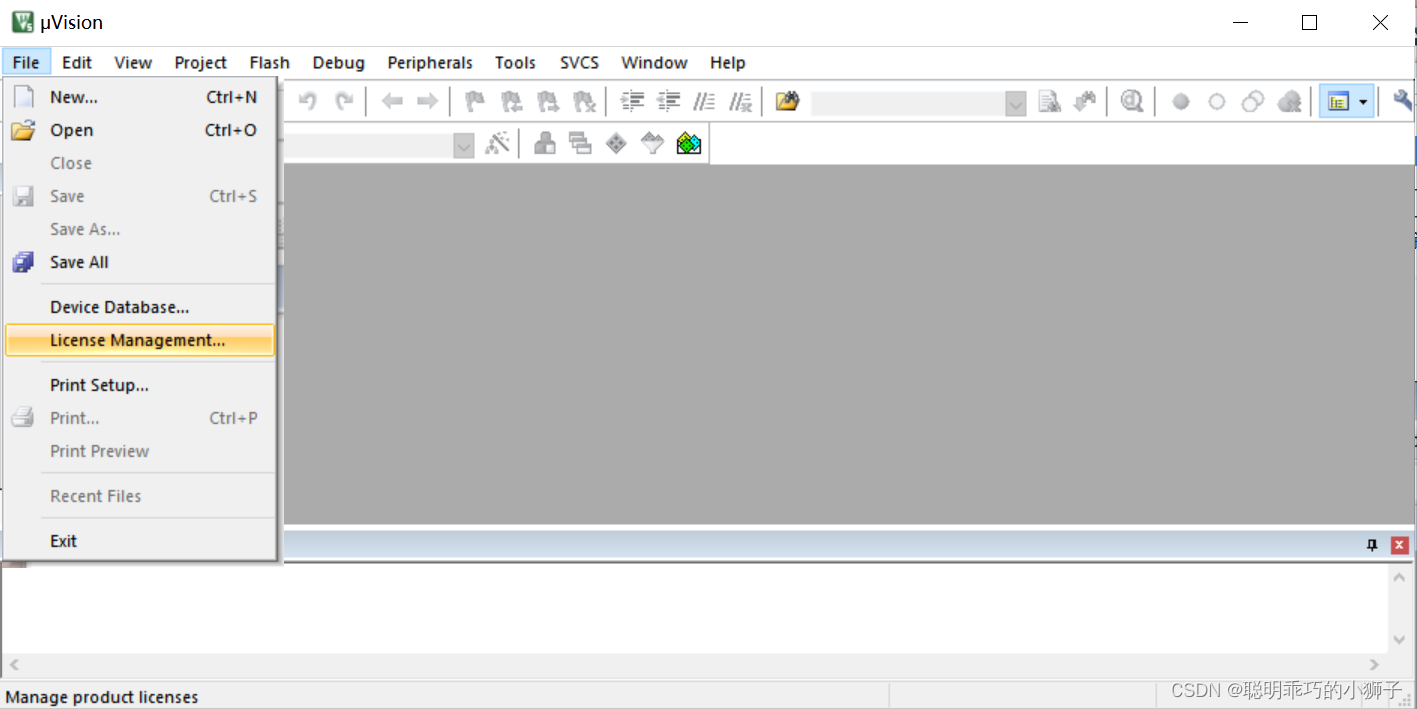Launch Pack Installer green icon
This screenshot has width=1417, height=709.
(688, 144)
